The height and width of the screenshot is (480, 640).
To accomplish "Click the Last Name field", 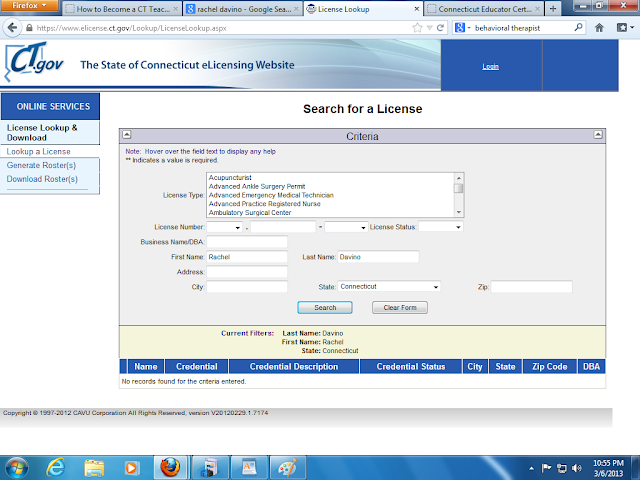I will point(378,257).
